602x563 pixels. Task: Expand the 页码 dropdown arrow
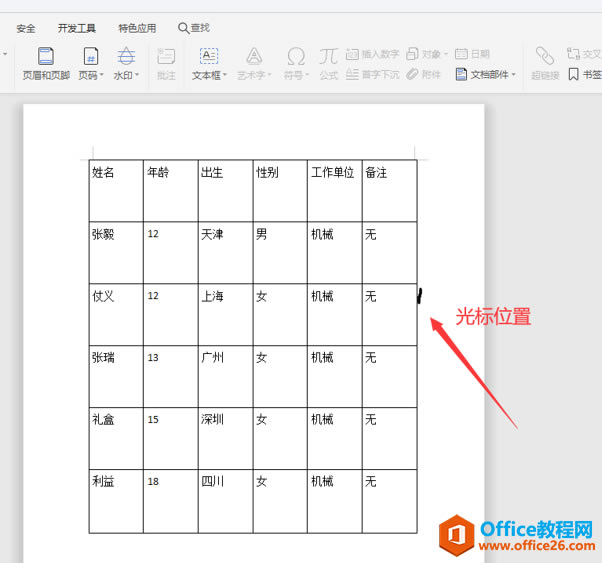click(102, 75)
